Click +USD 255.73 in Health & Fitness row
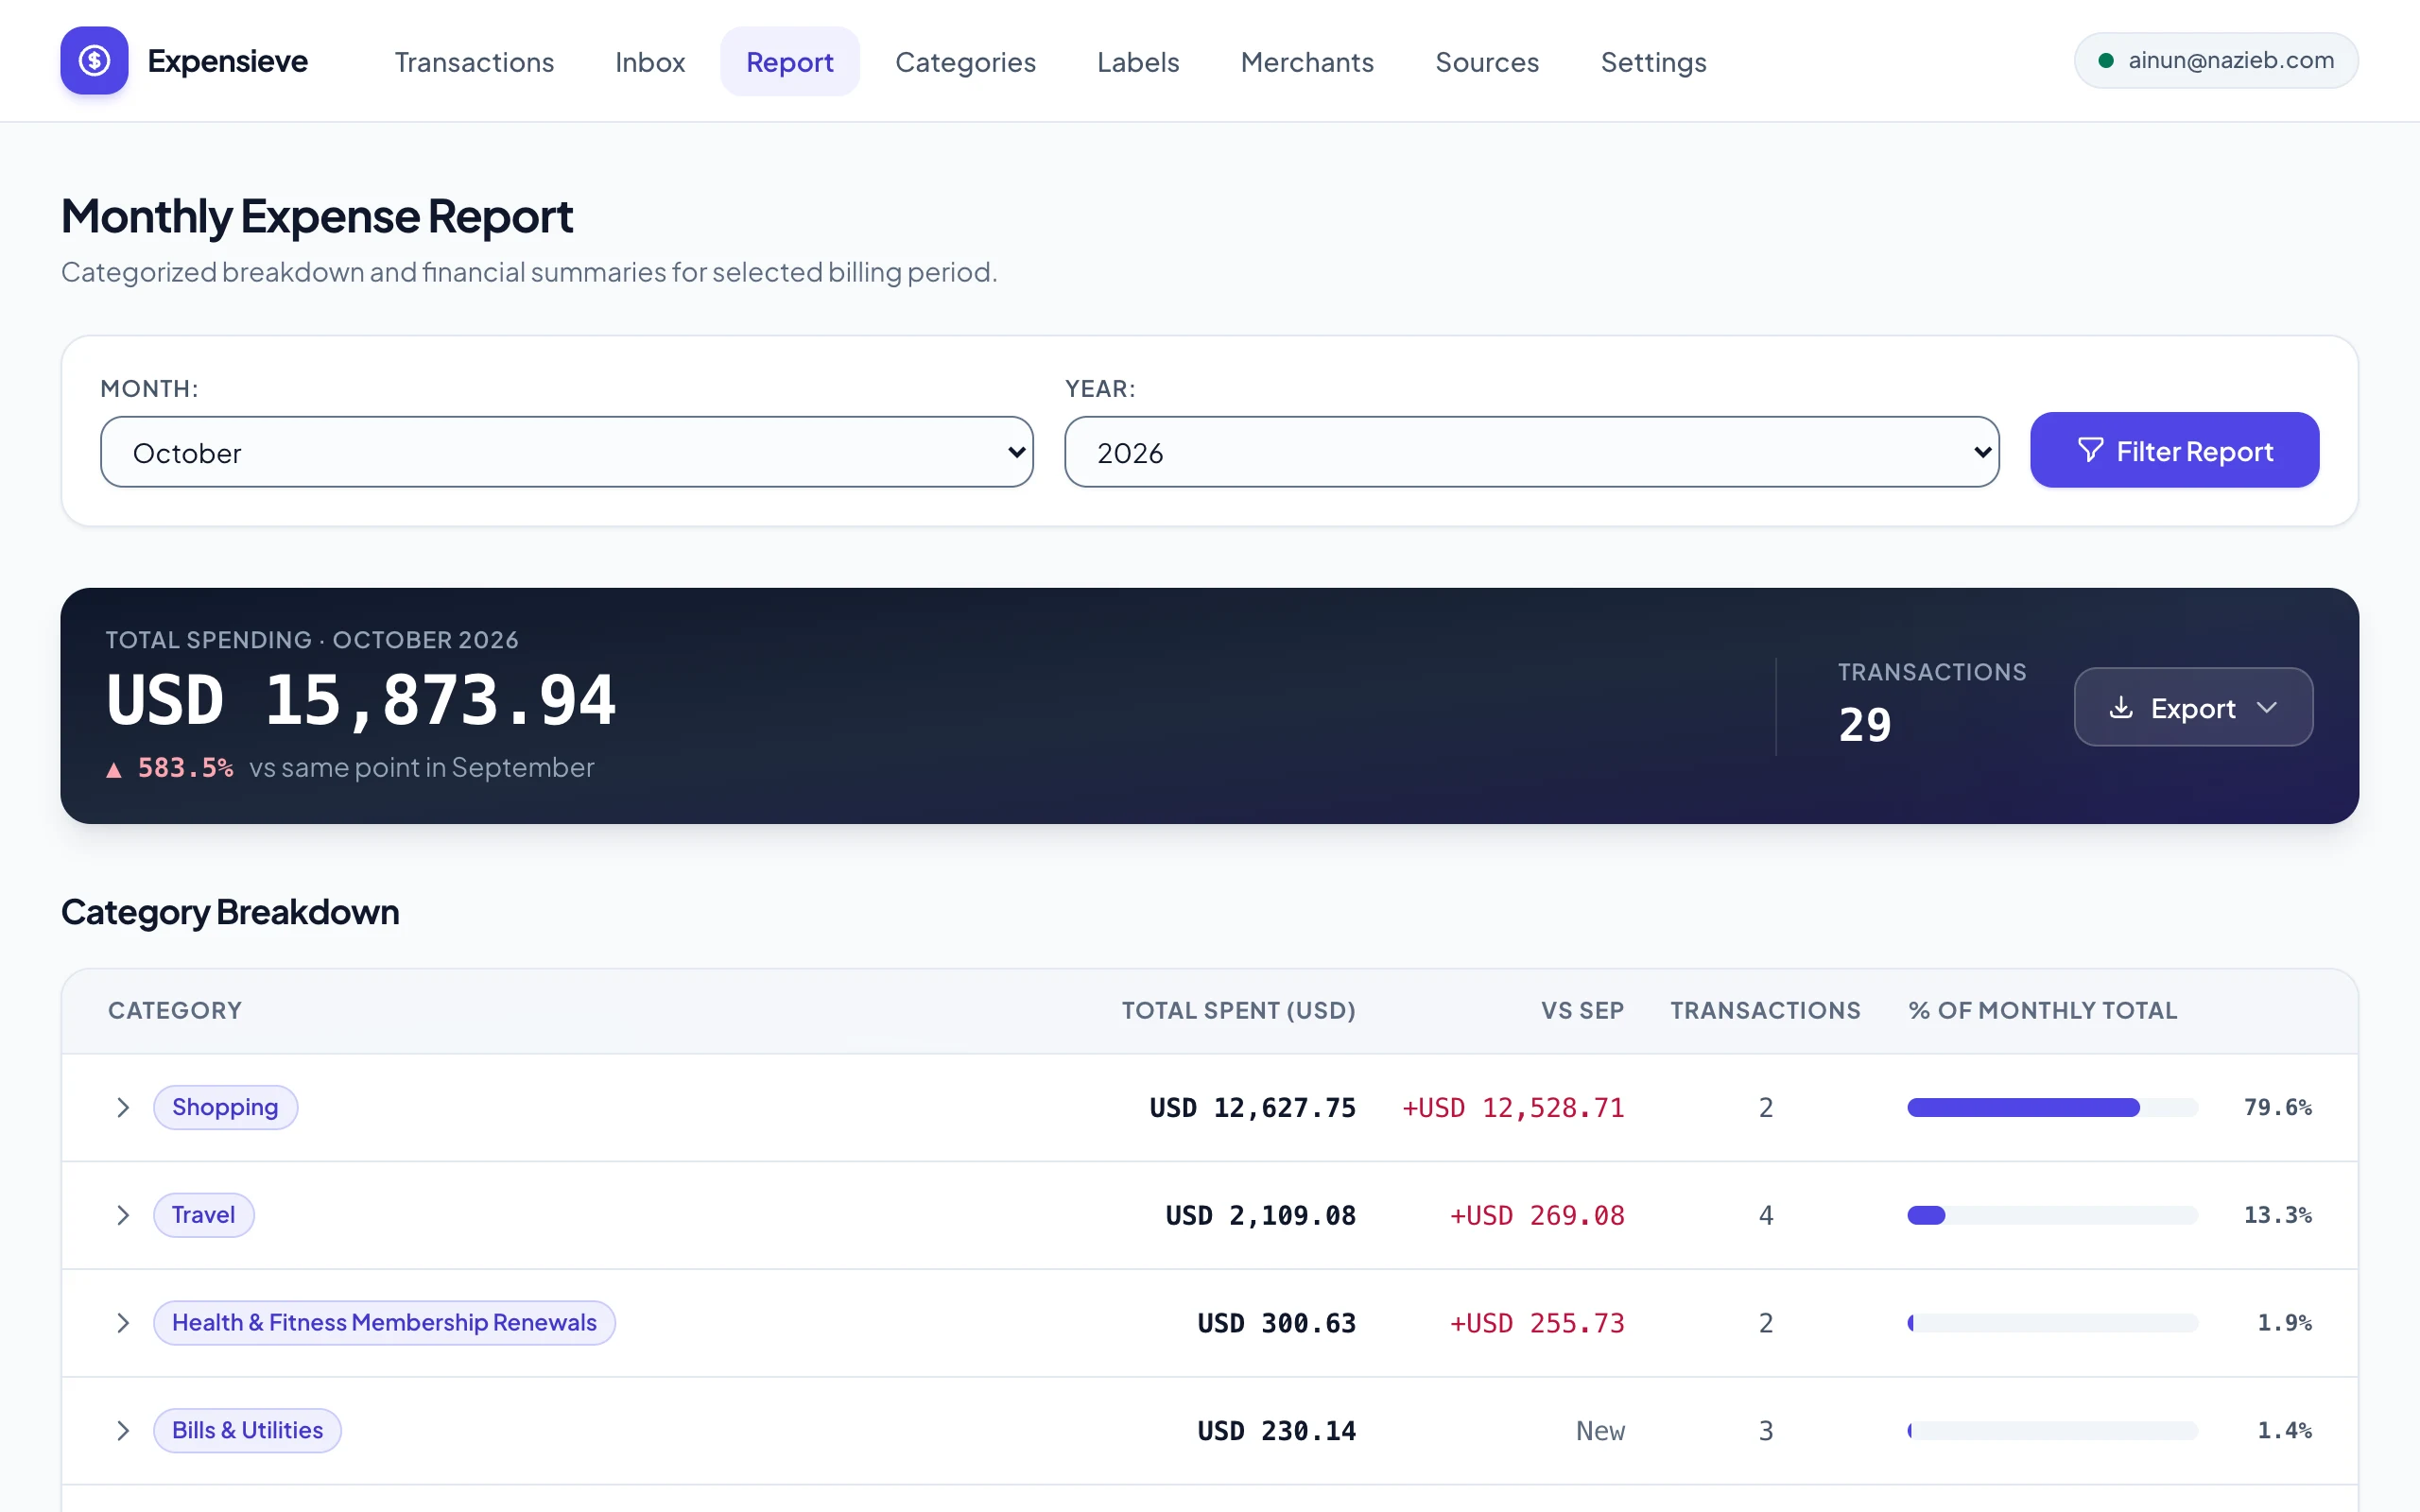The height and width of the screenshot is (1512, 2420). click(1537, 1323)
